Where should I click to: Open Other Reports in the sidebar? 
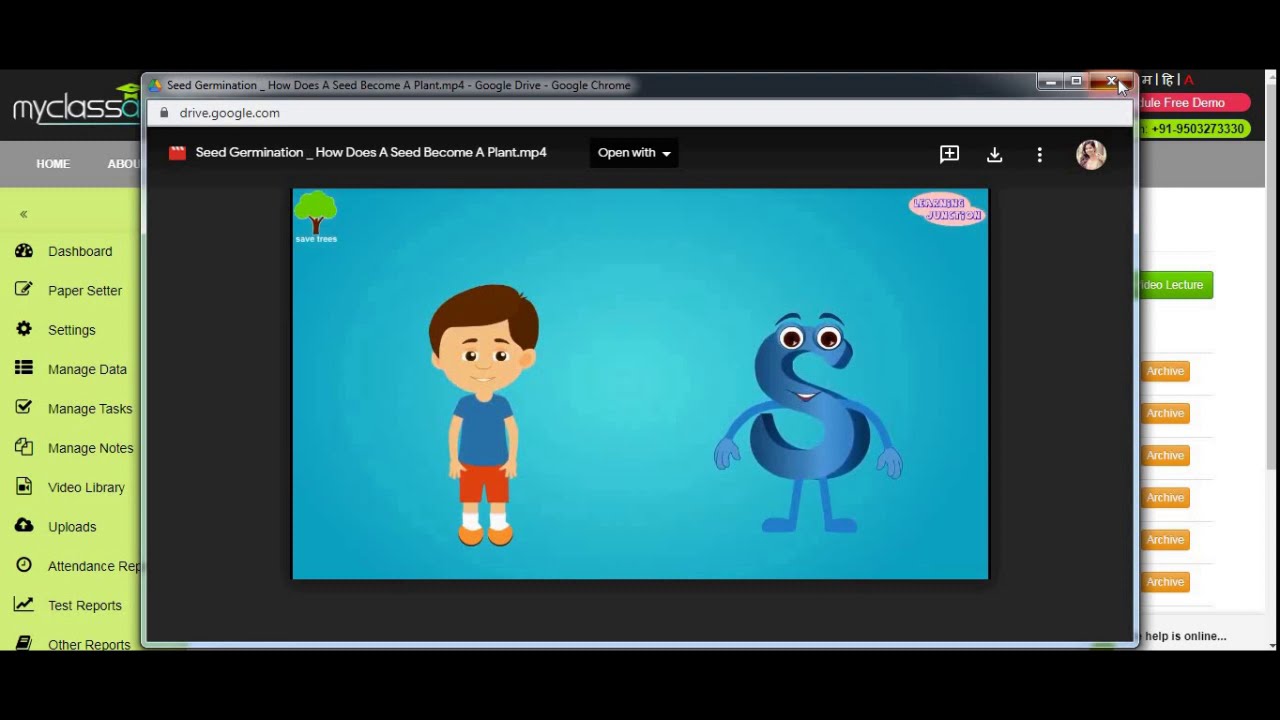89,644
